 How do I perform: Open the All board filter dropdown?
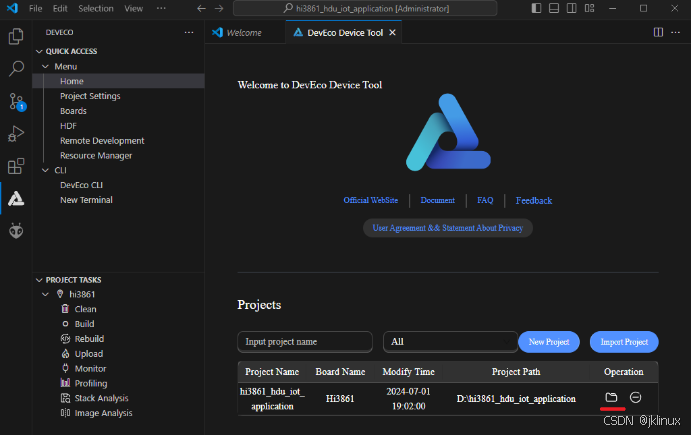[450, 342]
